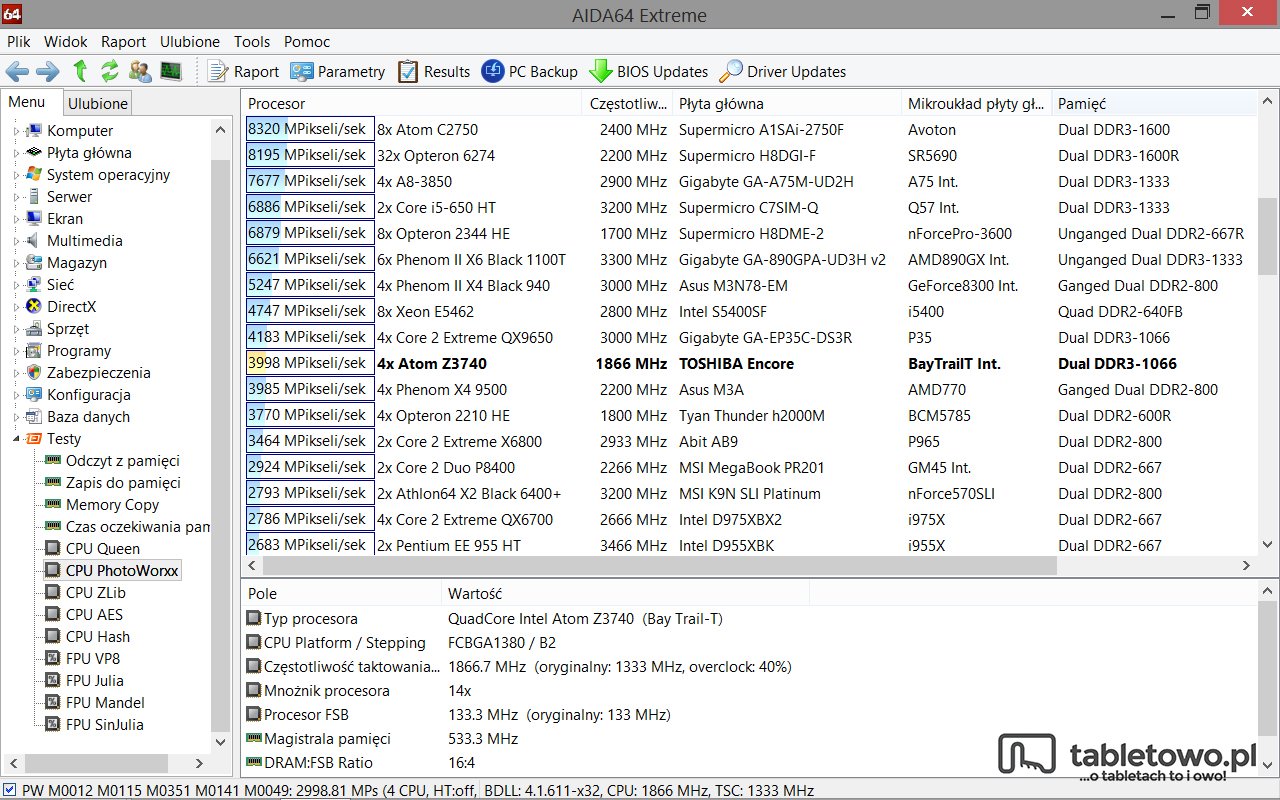Image resolution: width=1280 pixels, height=800 pixels.
Task: Expand the System operacyjny node
Action: (16, 175)
